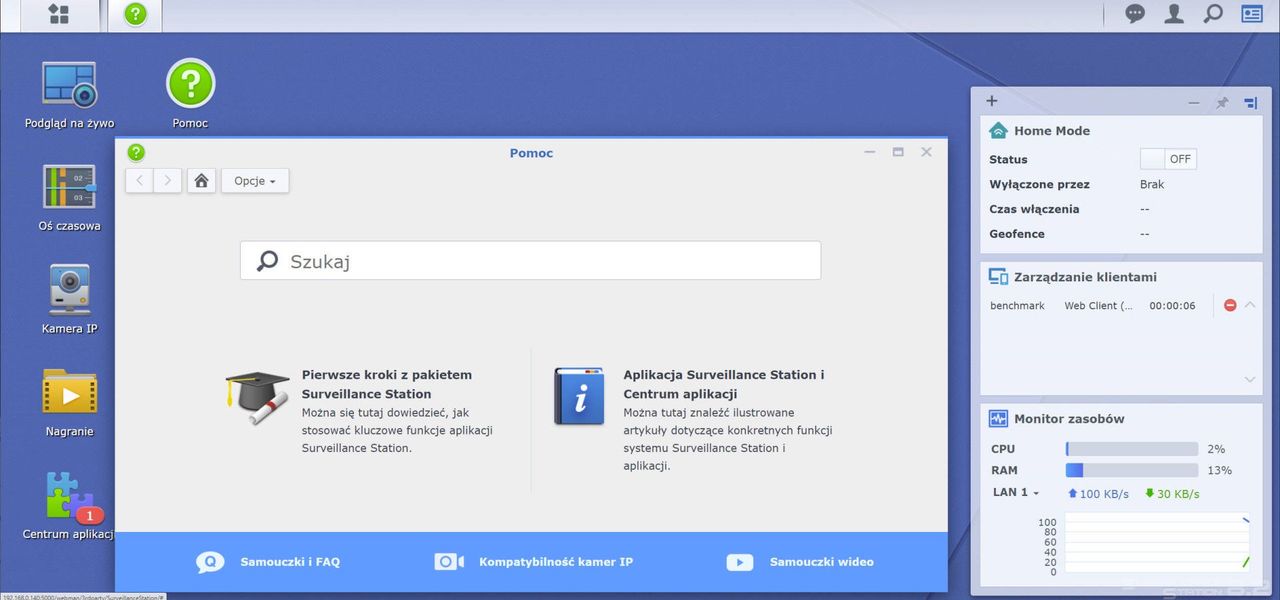Open Podgląd na żywo desktop icon

click(x=69, y=95)
